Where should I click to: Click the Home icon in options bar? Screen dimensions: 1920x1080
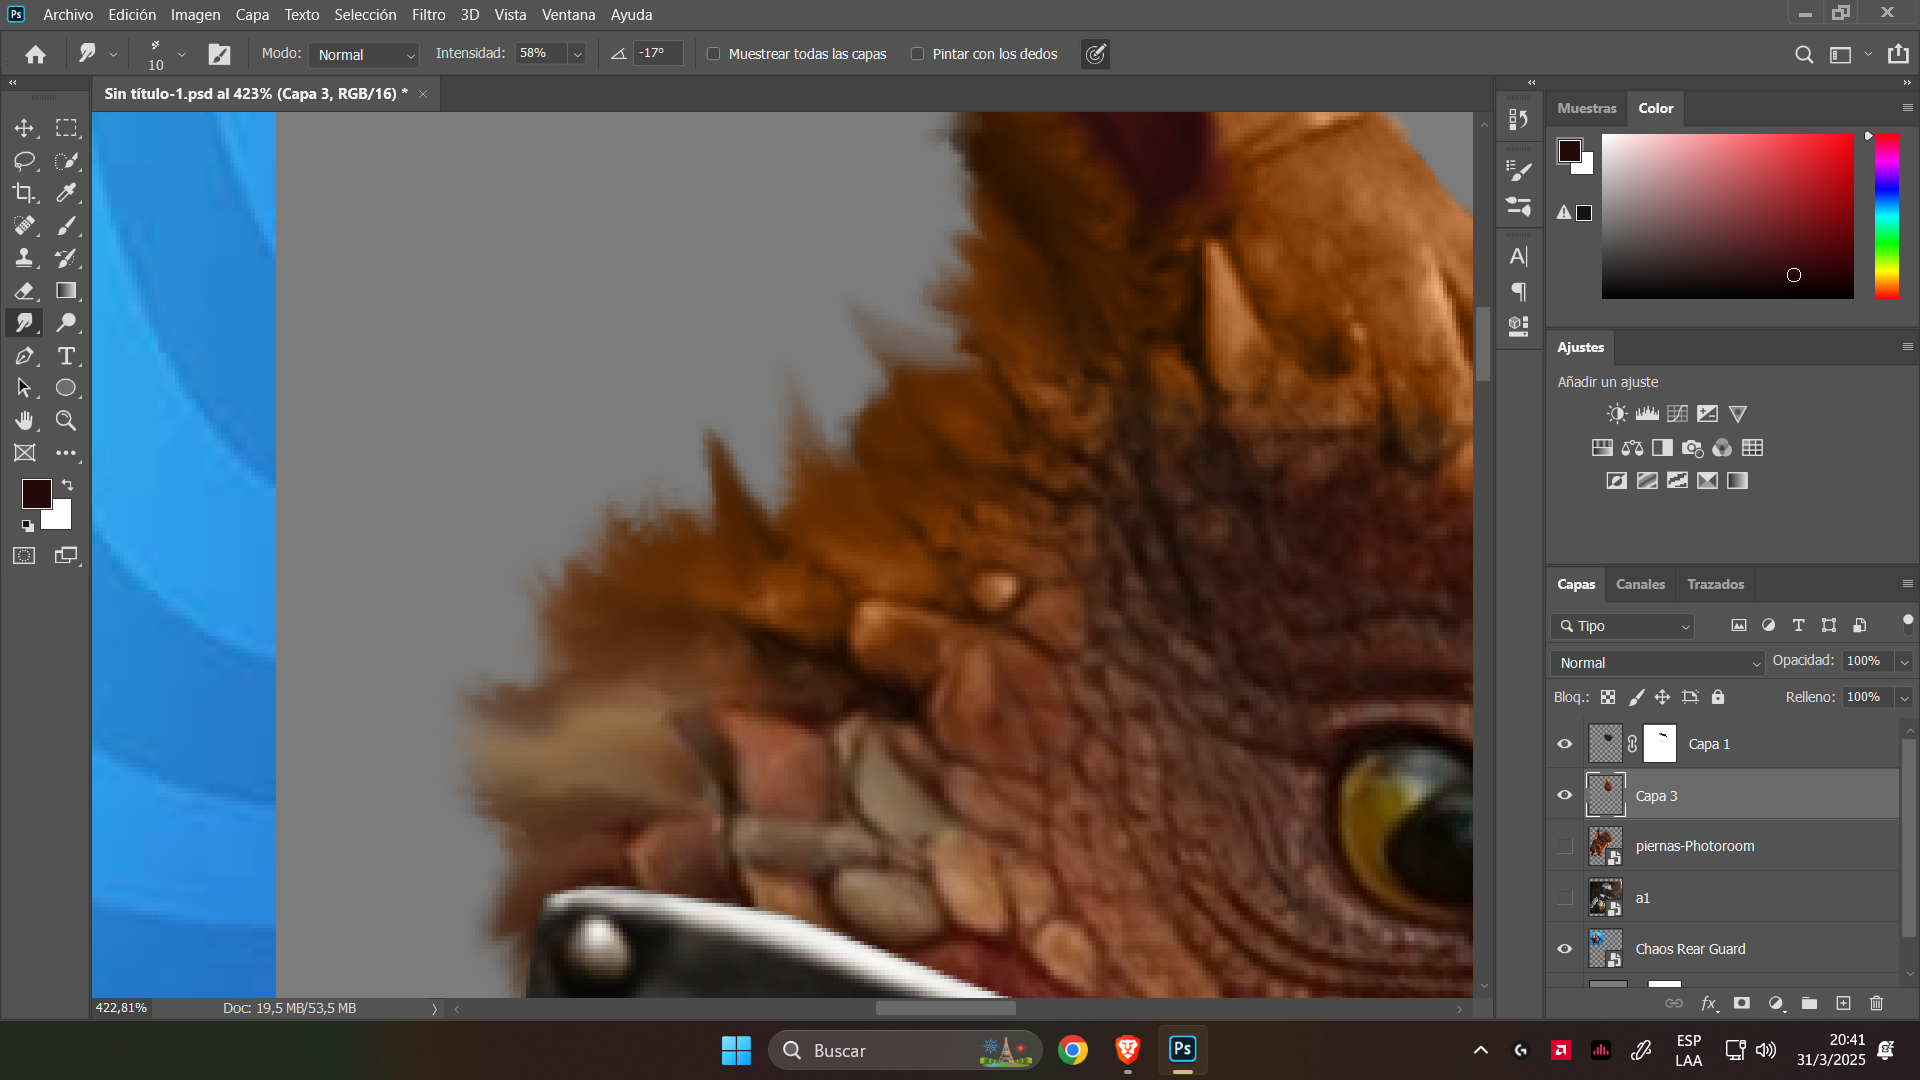tap(35, 54)
